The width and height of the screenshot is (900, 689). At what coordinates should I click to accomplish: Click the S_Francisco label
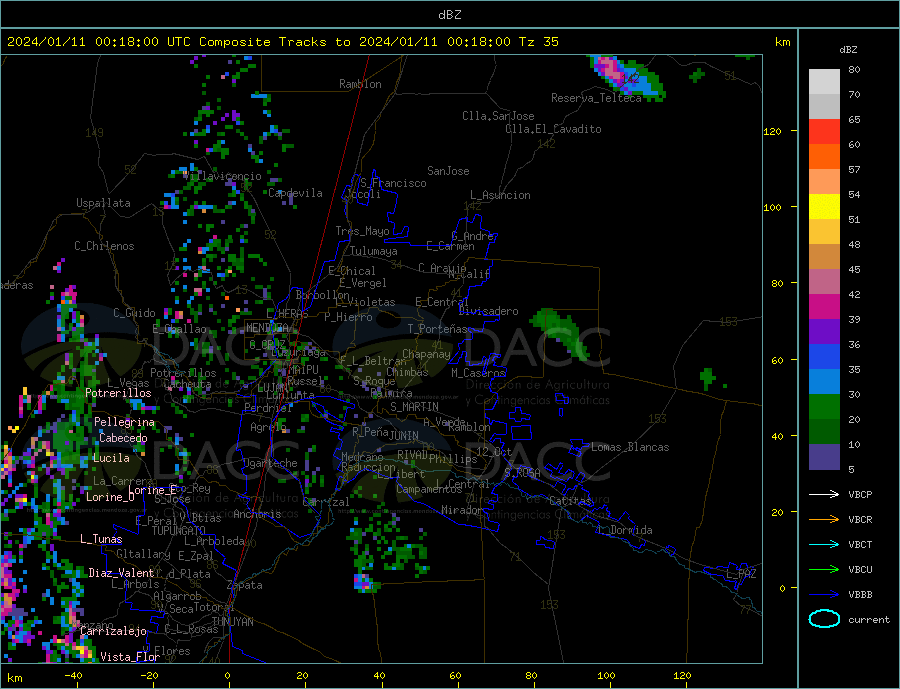pos(393,184)
